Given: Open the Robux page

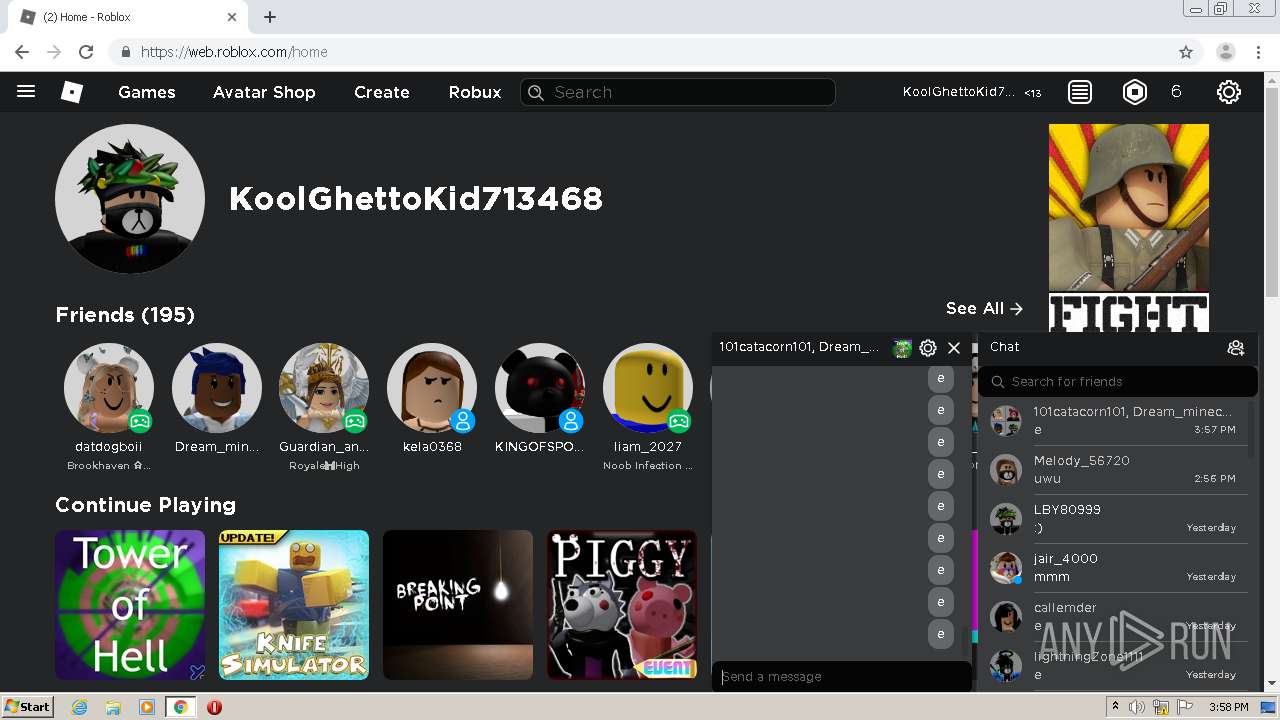Looking at the screenshot, I should coord(475,92).
